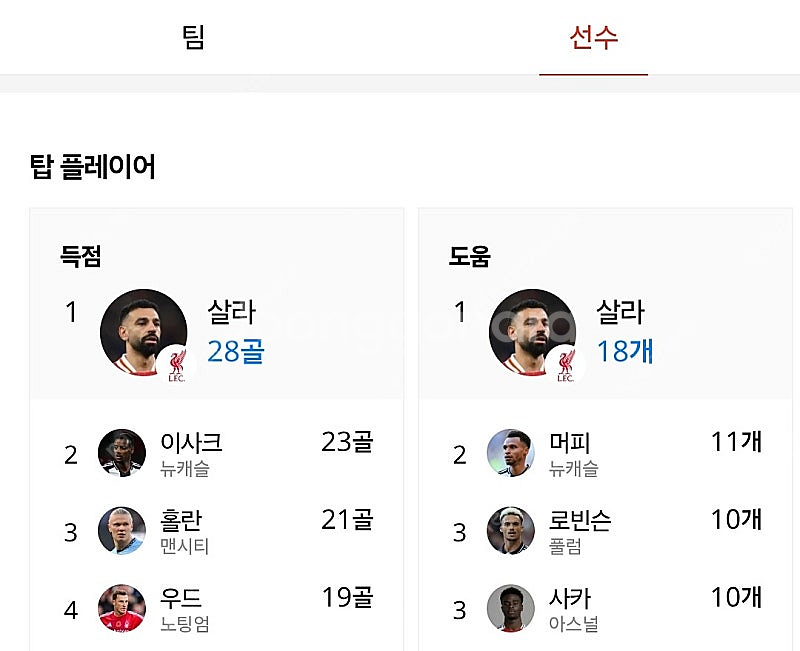Click the Liverpool badge in the 득점 card
The height and width of the screenshot is (651, 800).
tap(177, 364)
